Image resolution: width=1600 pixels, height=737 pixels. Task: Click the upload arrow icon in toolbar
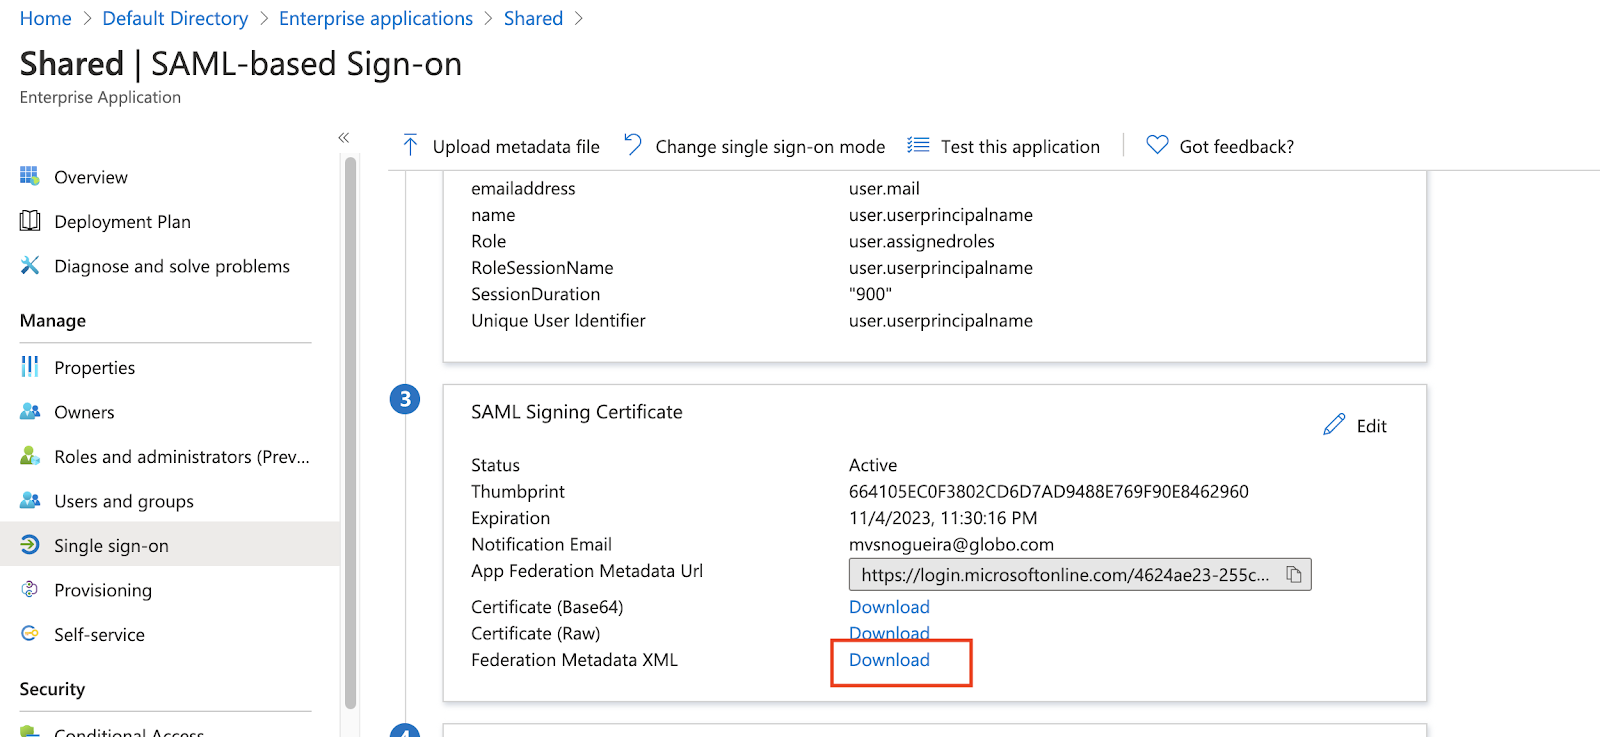[410, 146]
